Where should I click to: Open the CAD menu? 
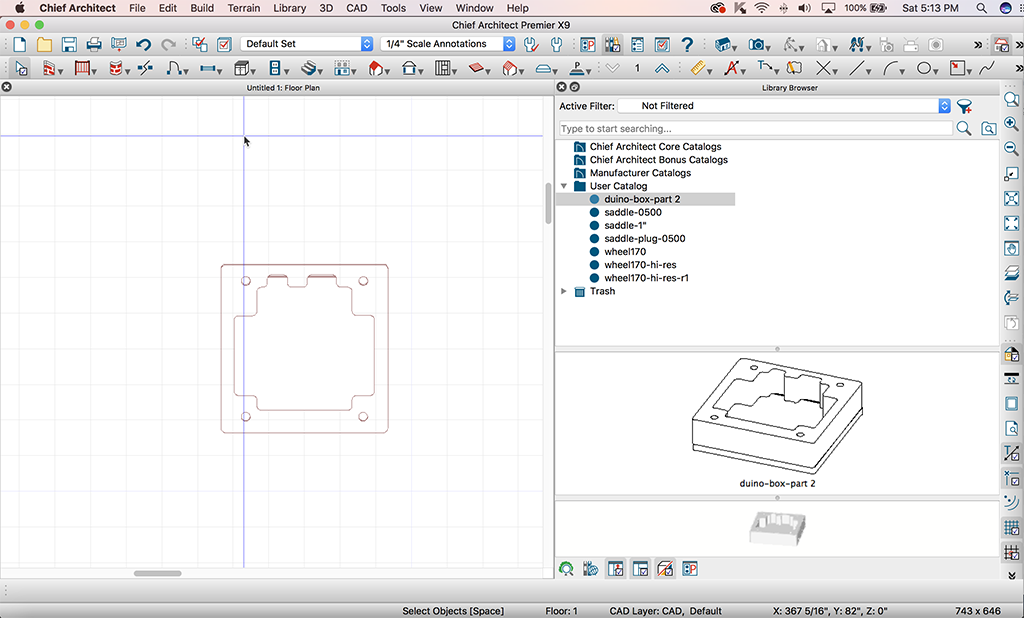click(x=358, y=8)
